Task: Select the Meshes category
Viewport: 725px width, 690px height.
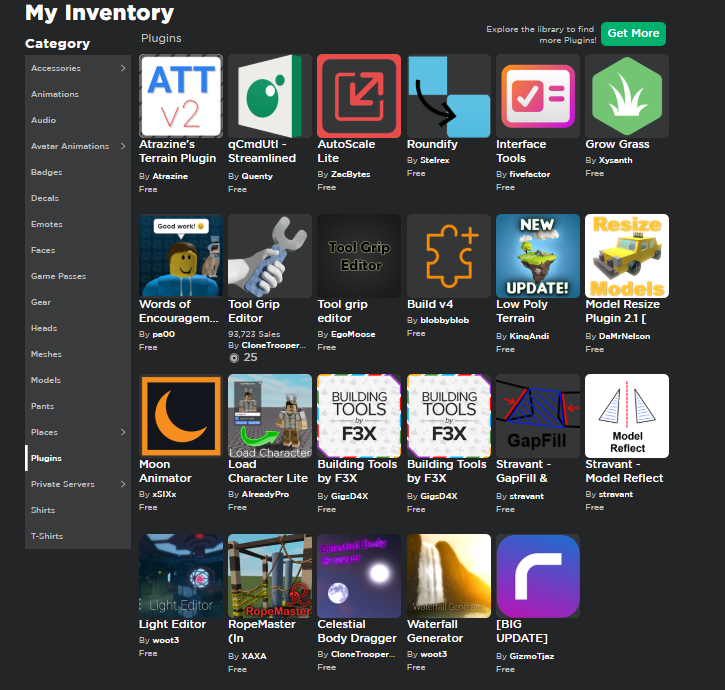Action: pos(78,354)
